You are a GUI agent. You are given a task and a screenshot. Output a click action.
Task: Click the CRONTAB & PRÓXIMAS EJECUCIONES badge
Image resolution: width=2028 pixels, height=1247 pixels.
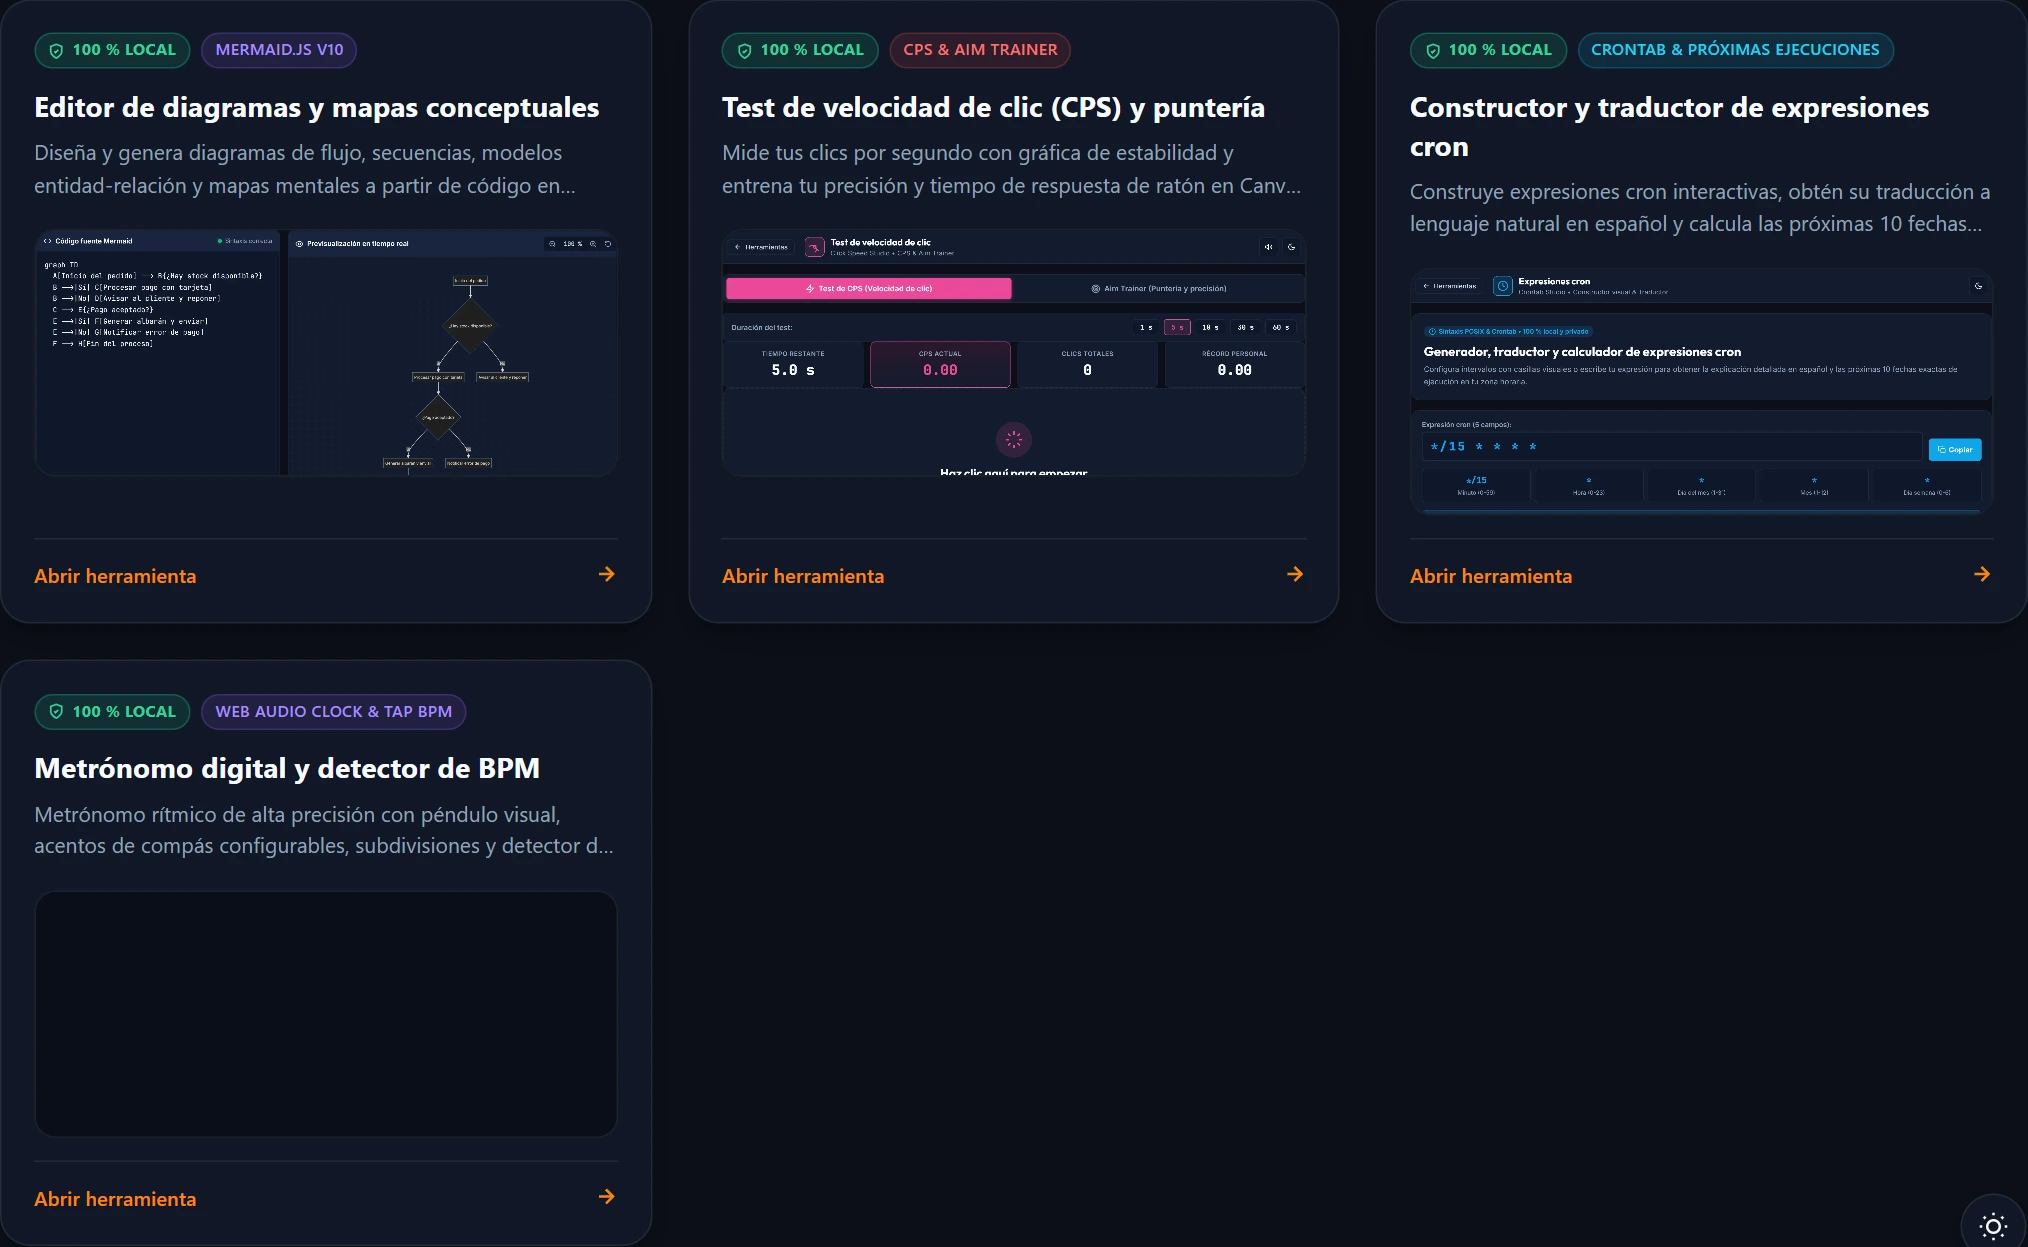1735,50
